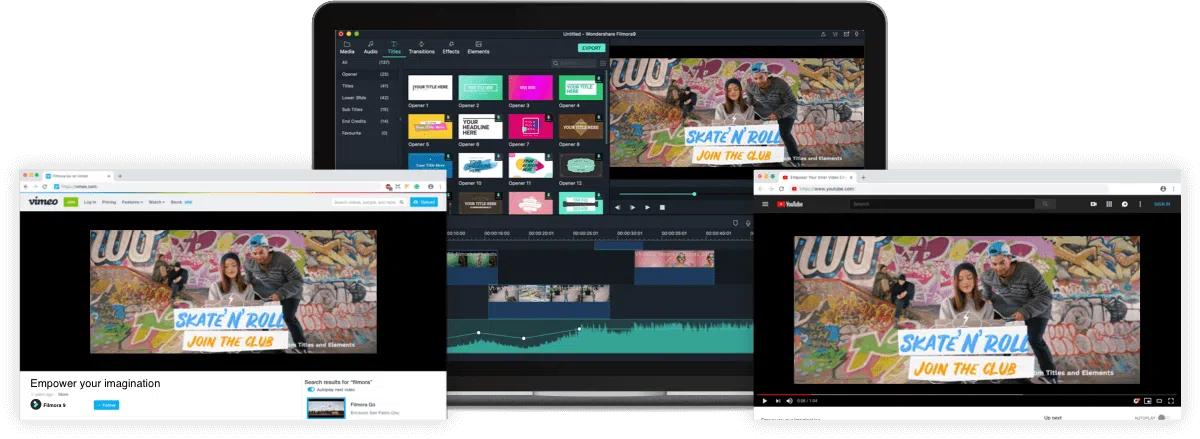Click the Filmora preview step-forward button

[x=632, y=207]
